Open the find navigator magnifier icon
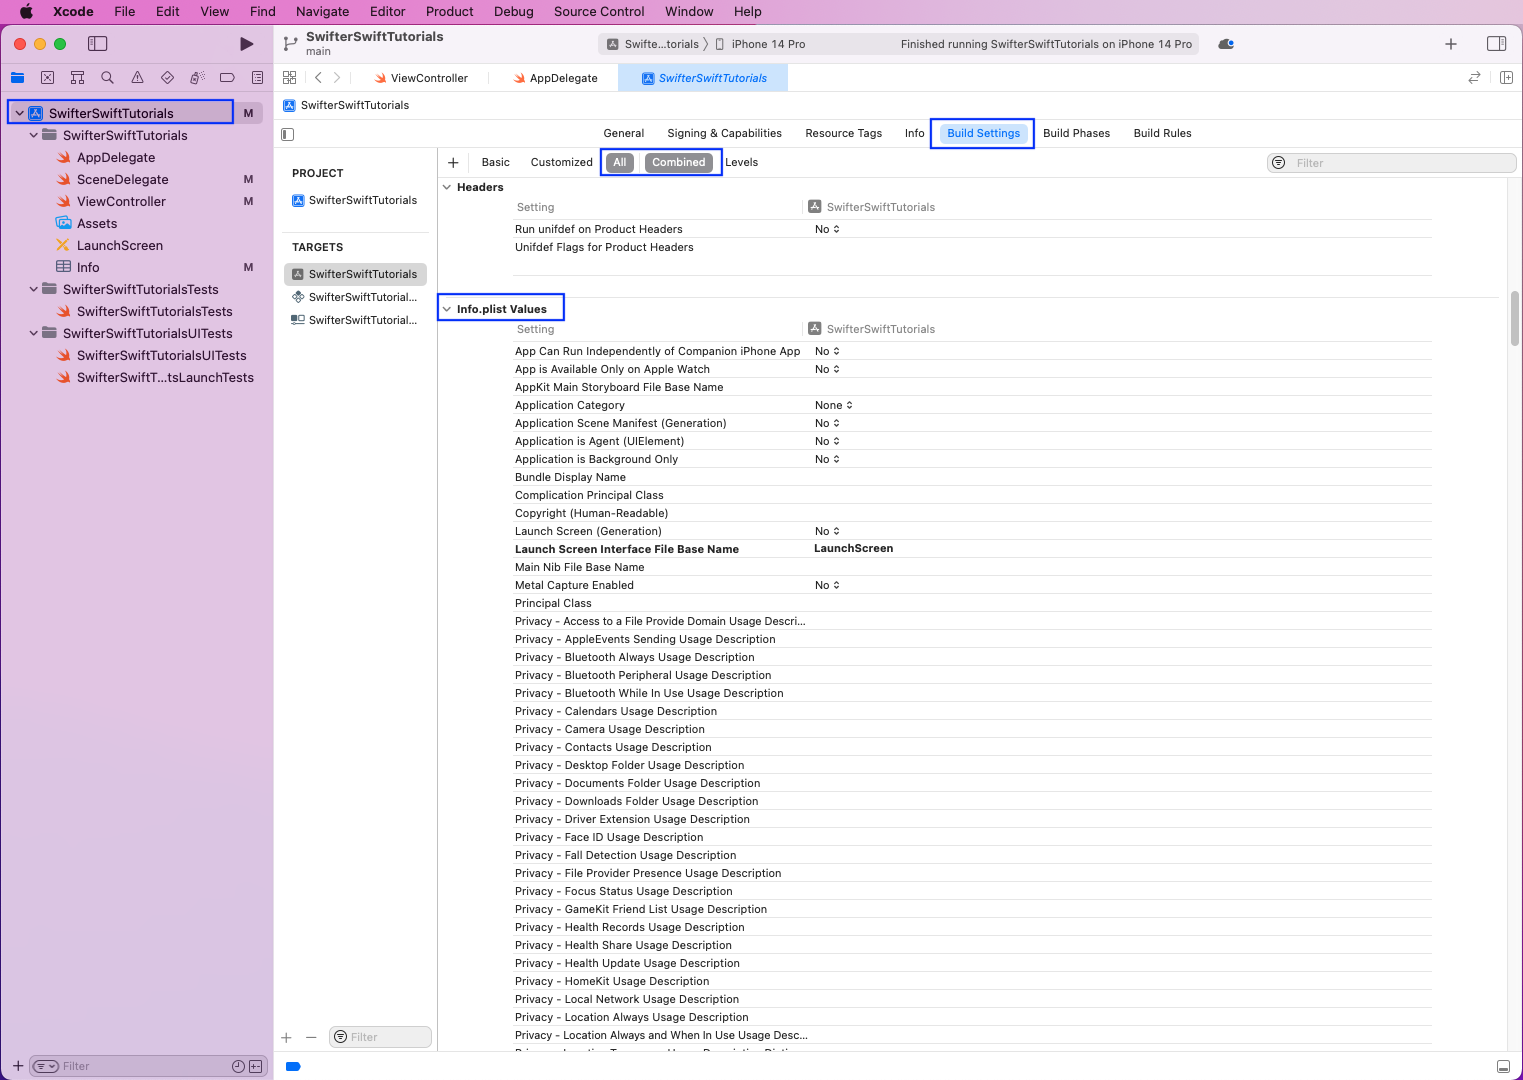Screen dimensions: 1523x1080 (107, 78)
